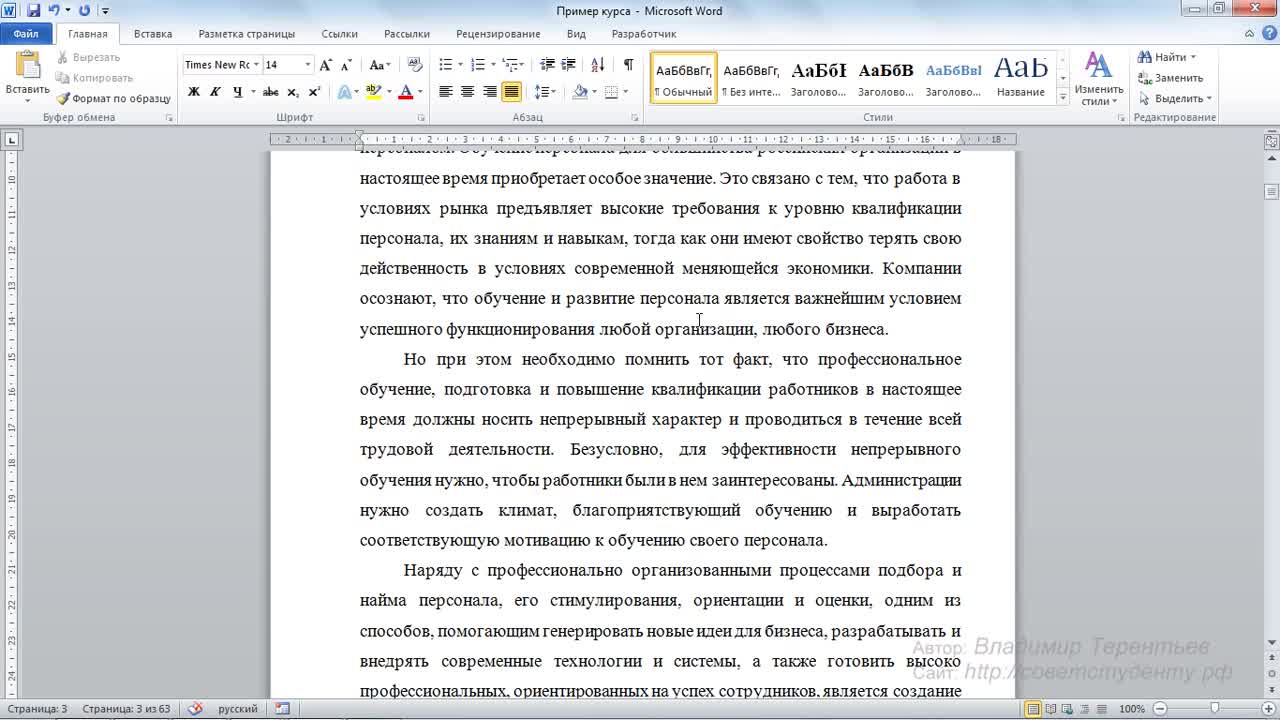Click the Save icon in Quick Access Toolbar
This screenshot has width=1280, height=720.
click(33, 10)
